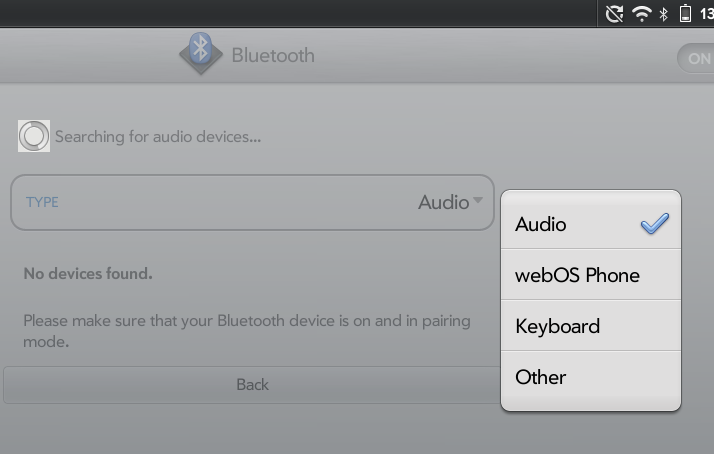Click the TYPE label in selector row
This screenshot has width=714, height=454.
(42, 202)
